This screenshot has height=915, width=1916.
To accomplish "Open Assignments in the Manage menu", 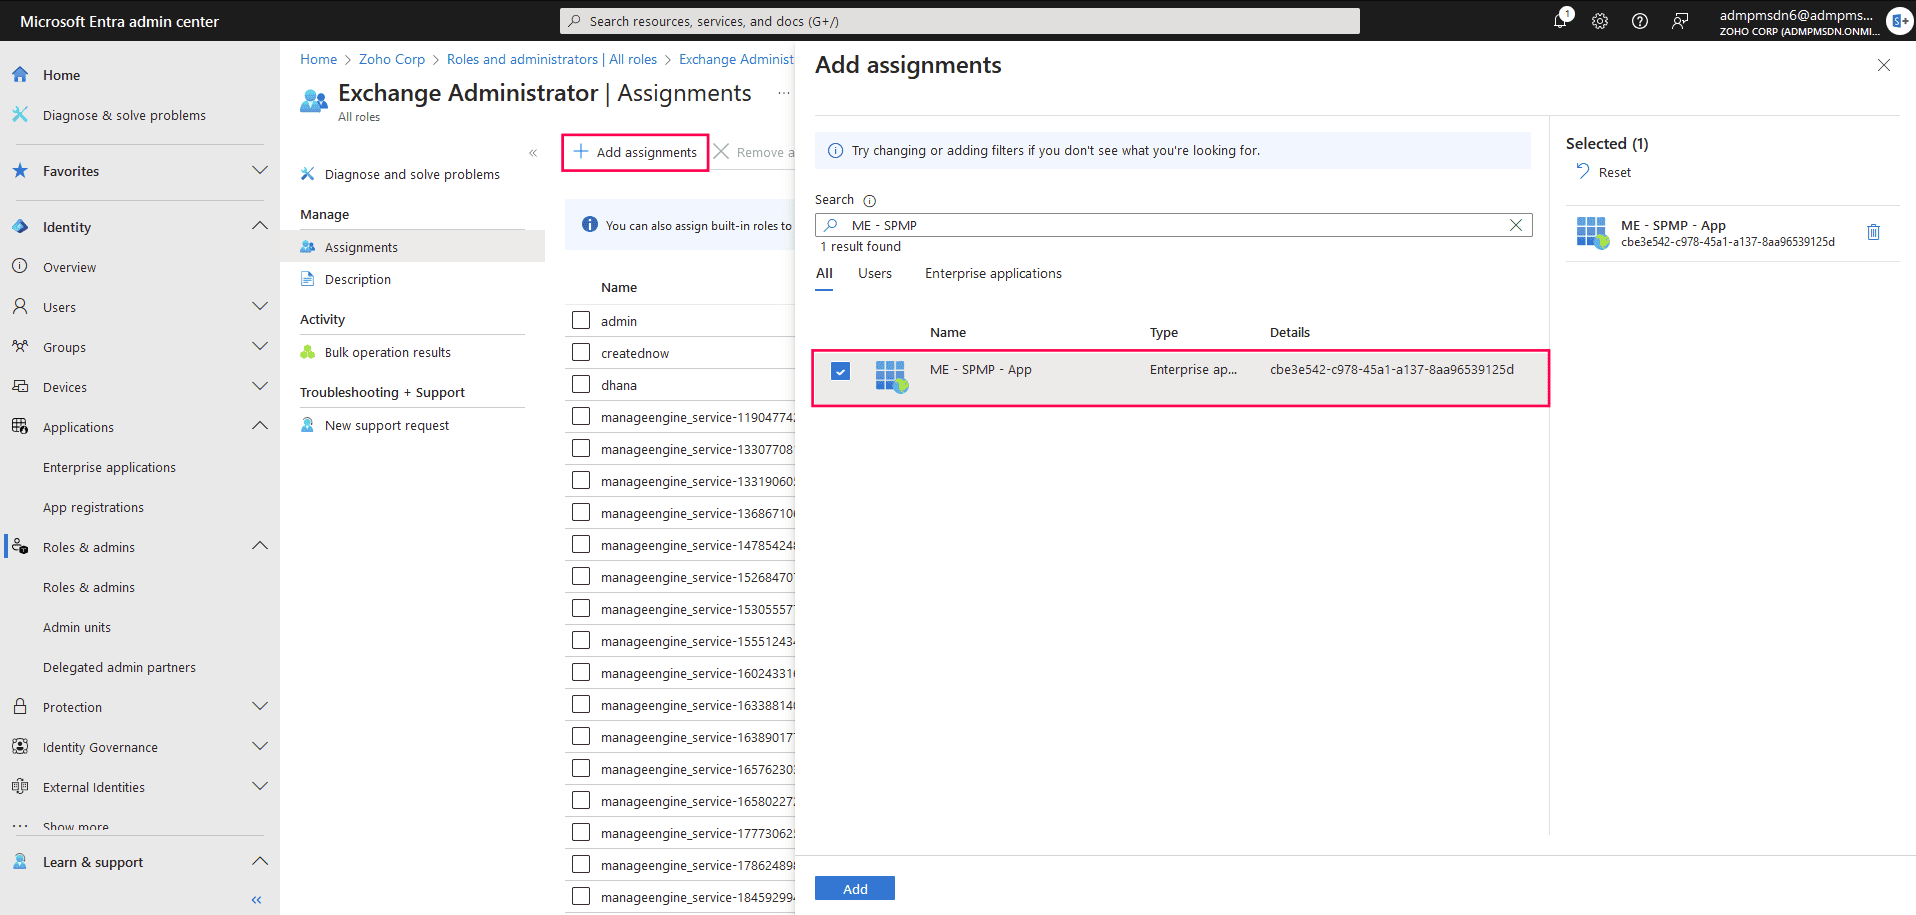I will tap(412, 247).
